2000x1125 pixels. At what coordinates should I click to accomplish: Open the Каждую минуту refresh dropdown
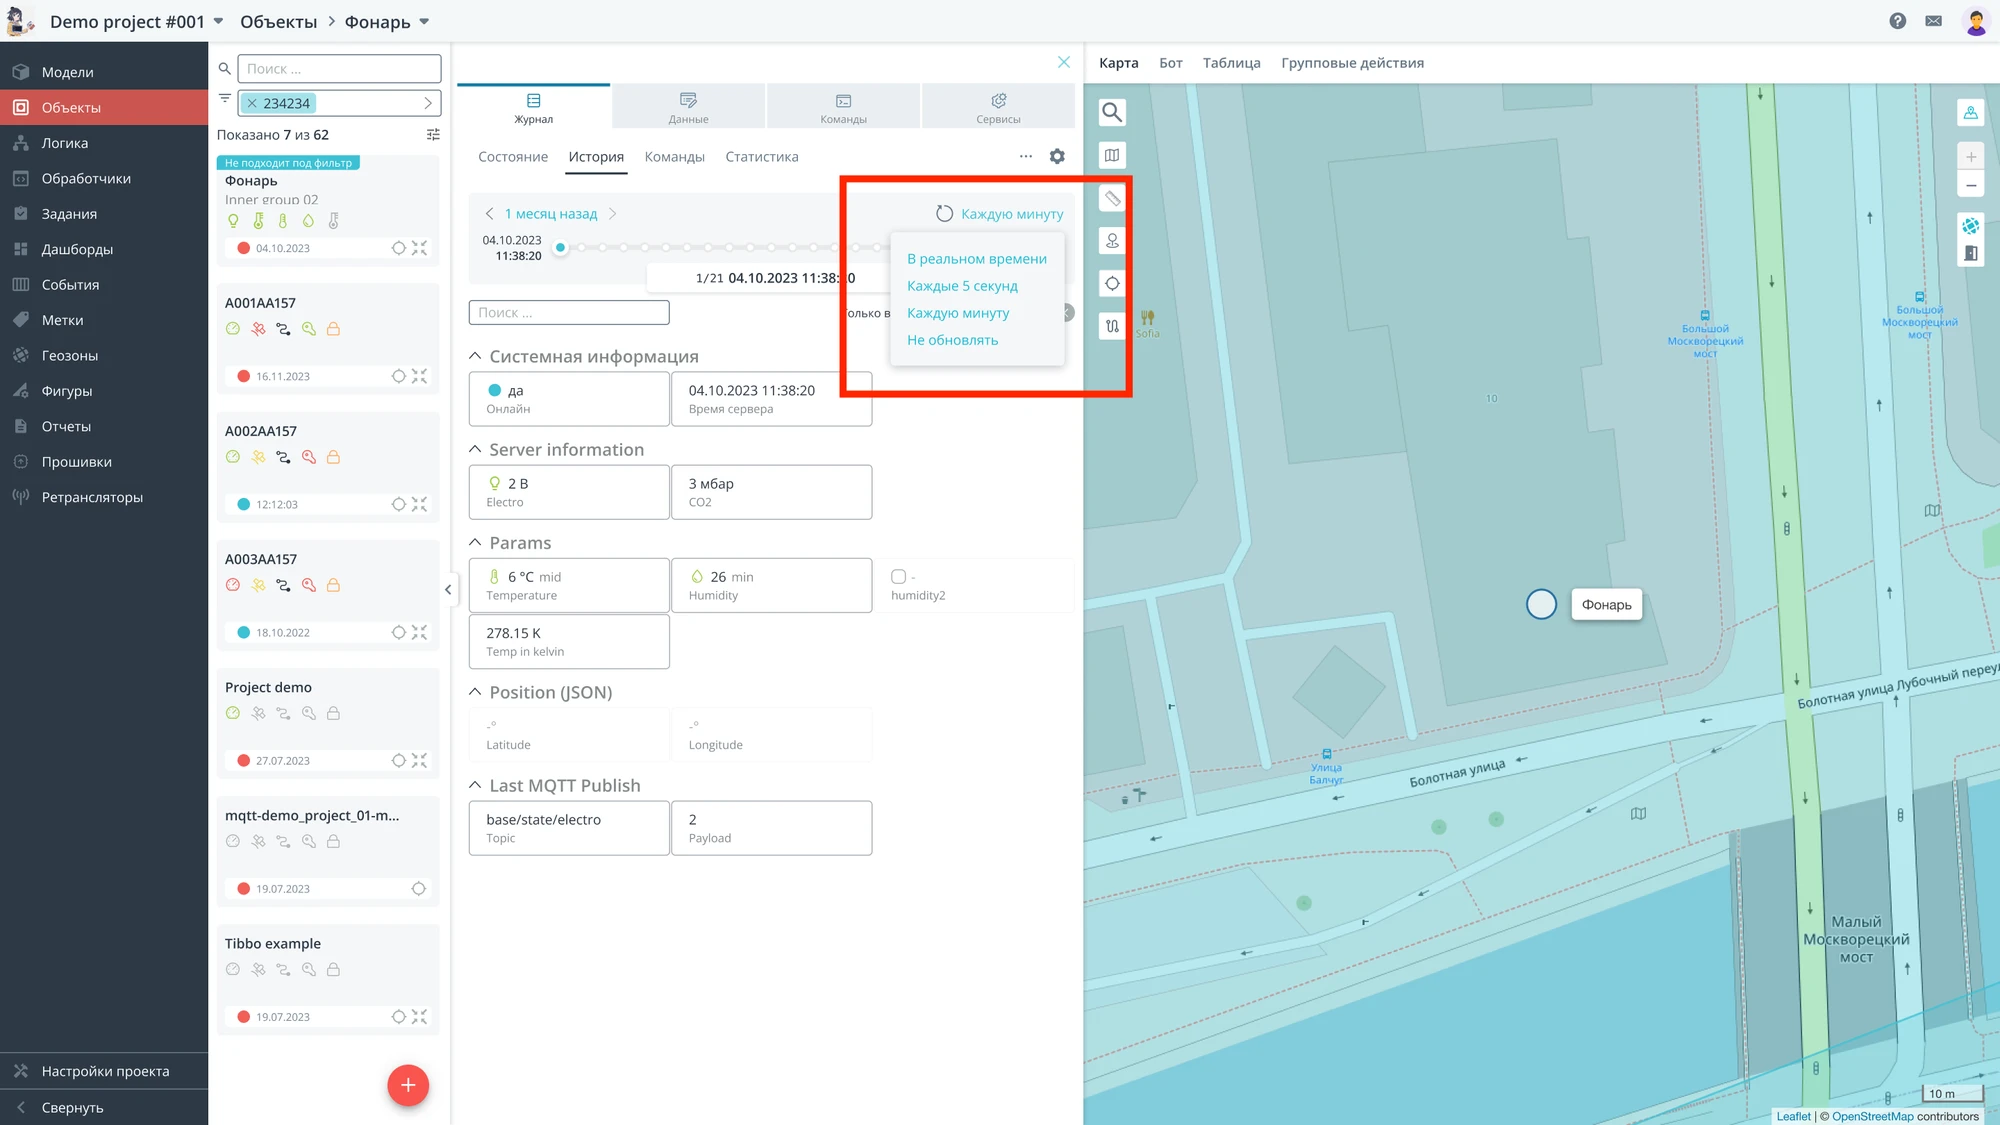pos(999,214)
